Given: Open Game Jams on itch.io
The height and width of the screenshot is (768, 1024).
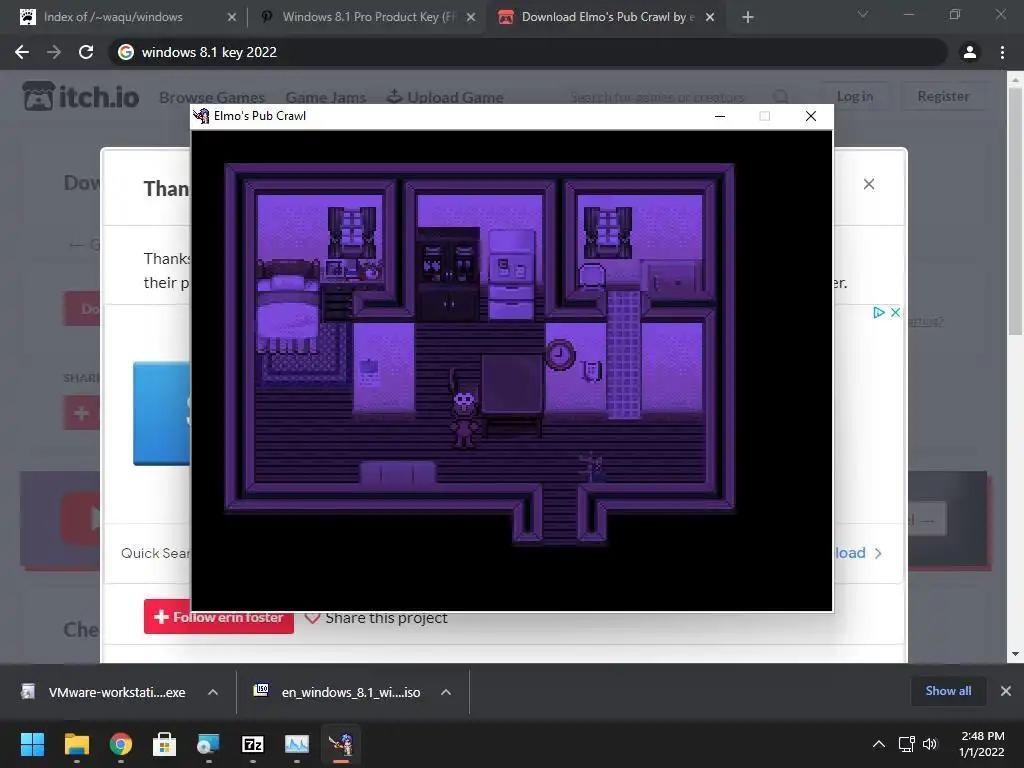Looking at the screenshot, I should tap(325, 97).
